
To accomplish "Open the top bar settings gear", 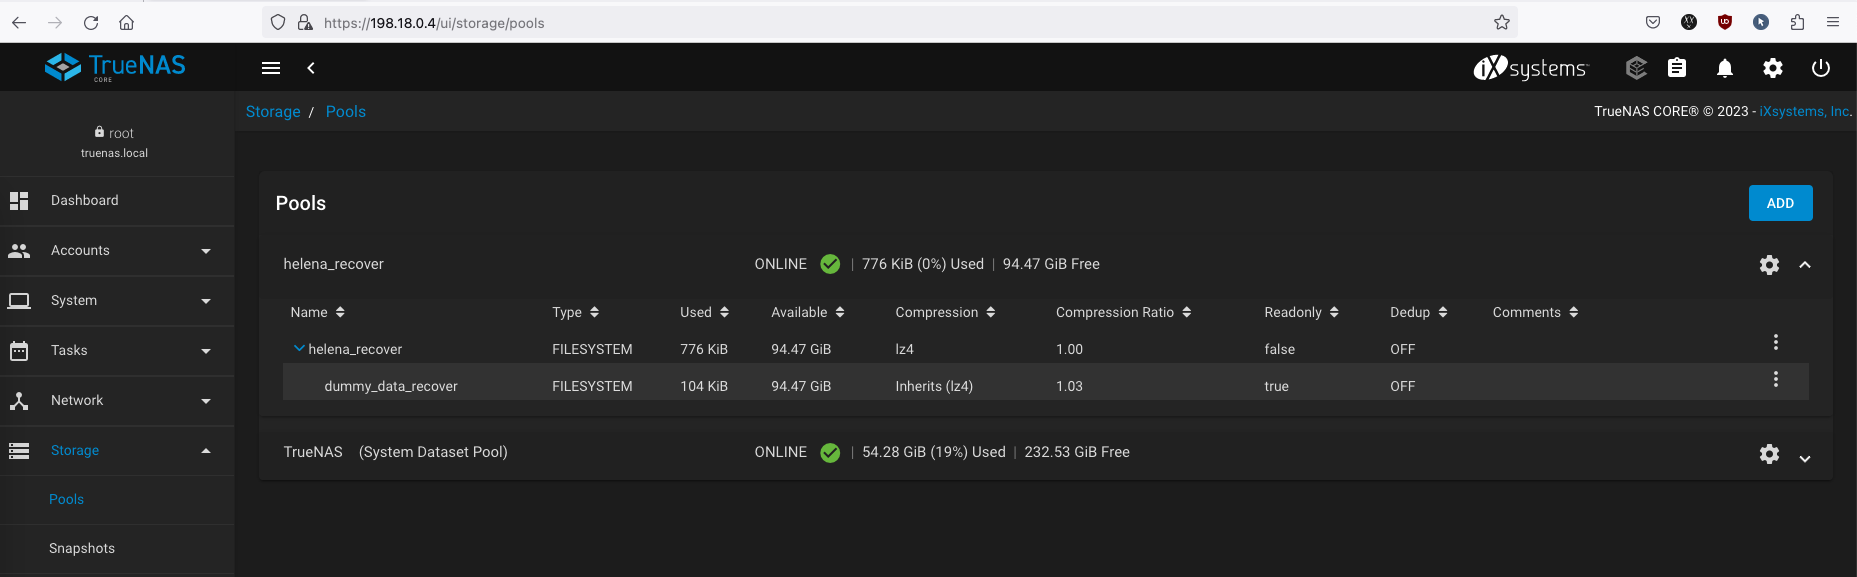I will pyautogui.click(x=1773, y=68).
